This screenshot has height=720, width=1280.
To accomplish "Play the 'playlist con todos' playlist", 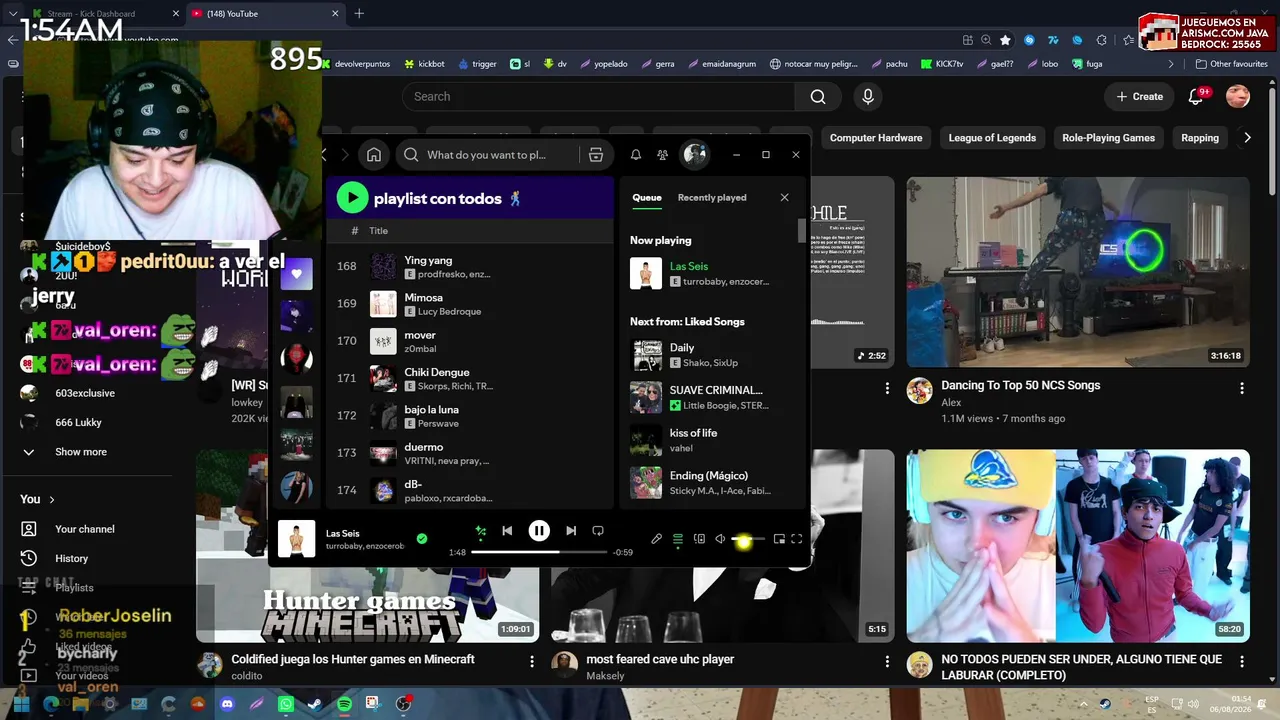I will (352, 198).
